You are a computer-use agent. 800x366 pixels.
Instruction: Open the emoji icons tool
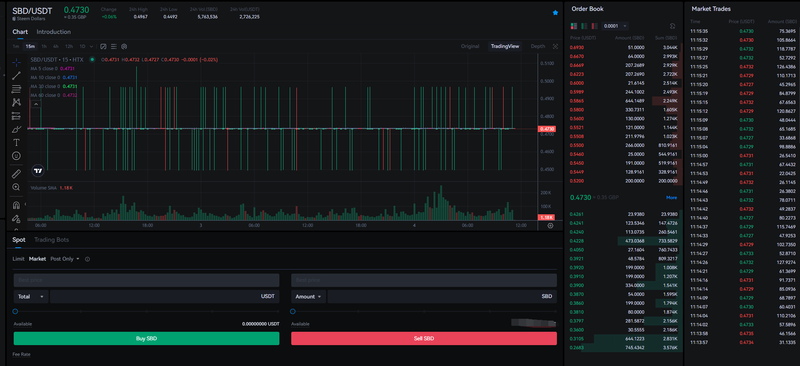point(16,156)
